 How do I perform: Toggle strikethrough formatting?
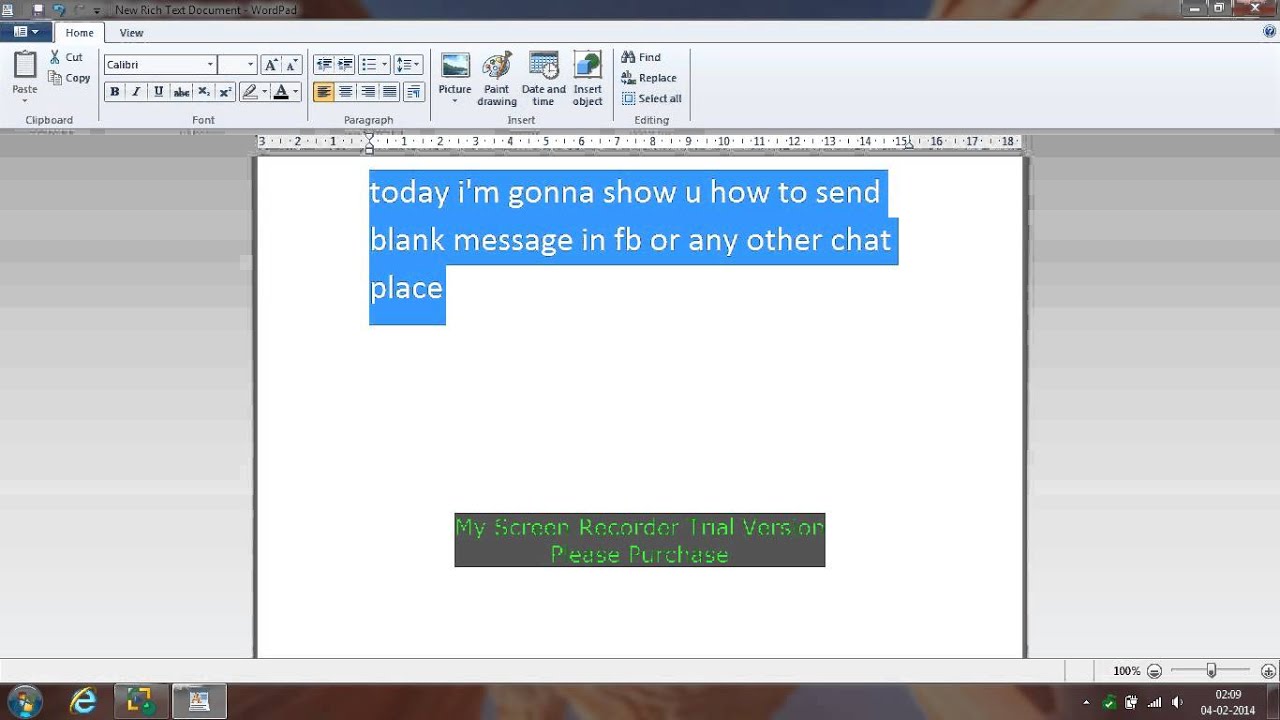181,92
